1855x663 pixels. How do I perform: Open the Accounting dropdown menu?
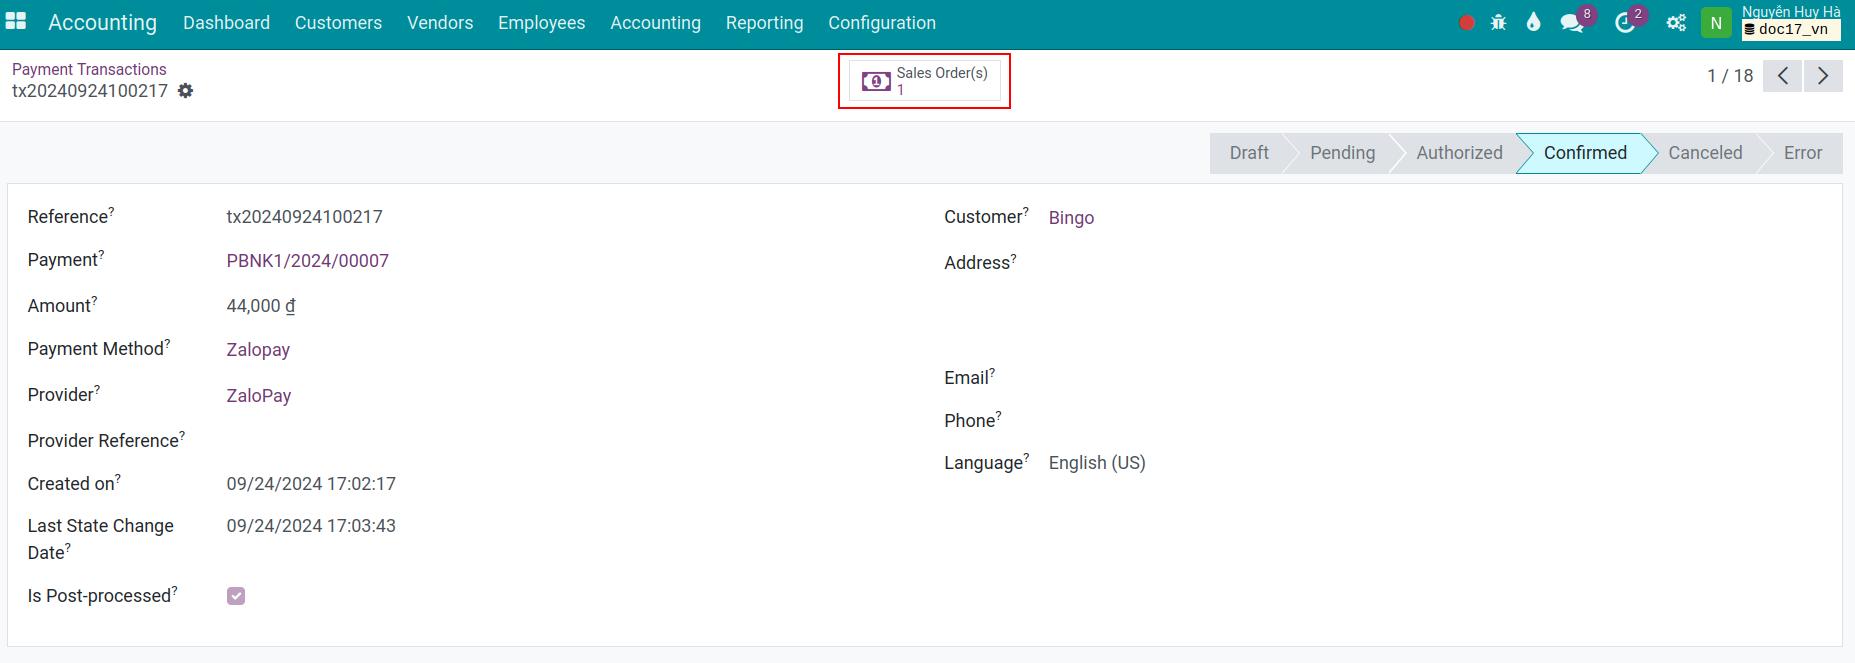655,23
